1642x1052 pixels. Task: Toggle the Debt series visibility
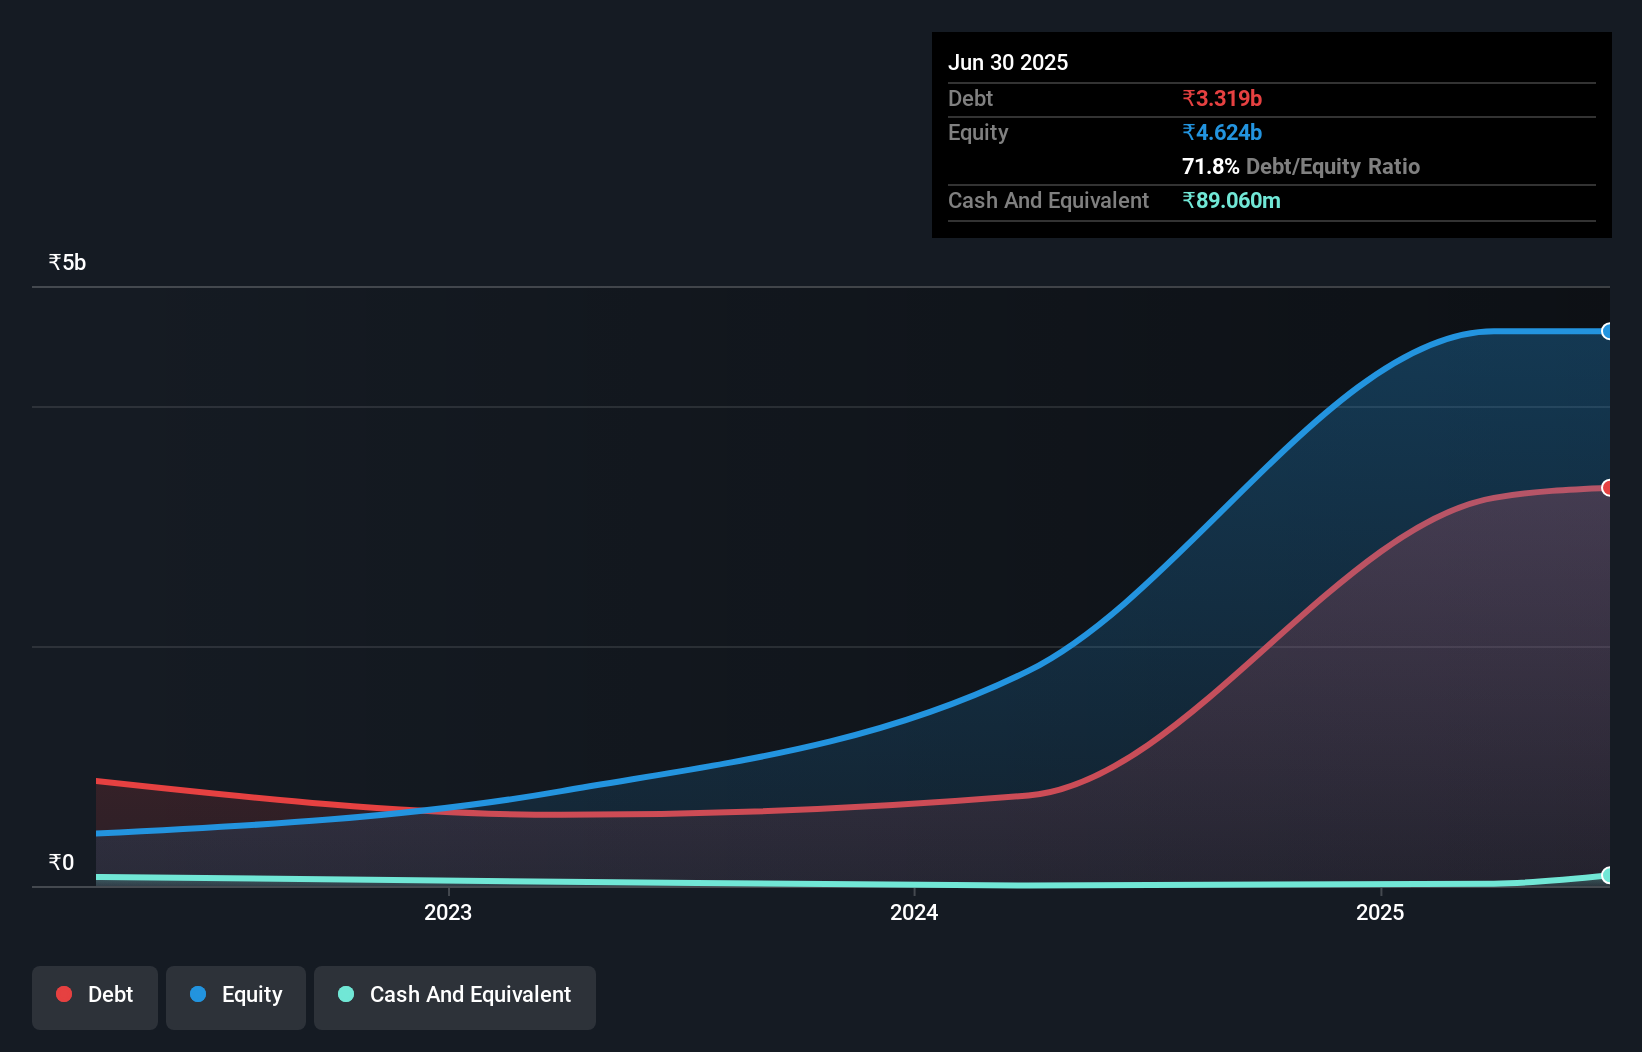(94, 996)
